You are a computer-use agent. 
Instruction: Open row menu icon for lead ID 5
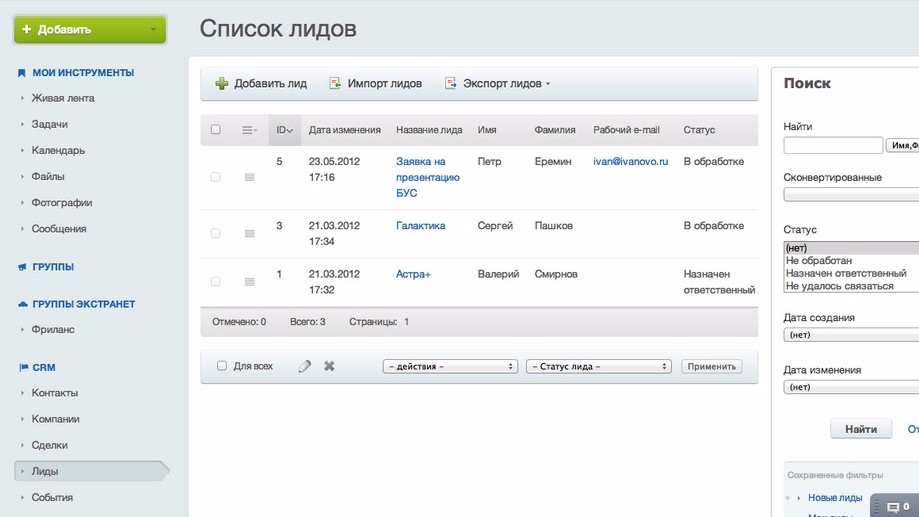pyautogui.click(x=250, y=177)
